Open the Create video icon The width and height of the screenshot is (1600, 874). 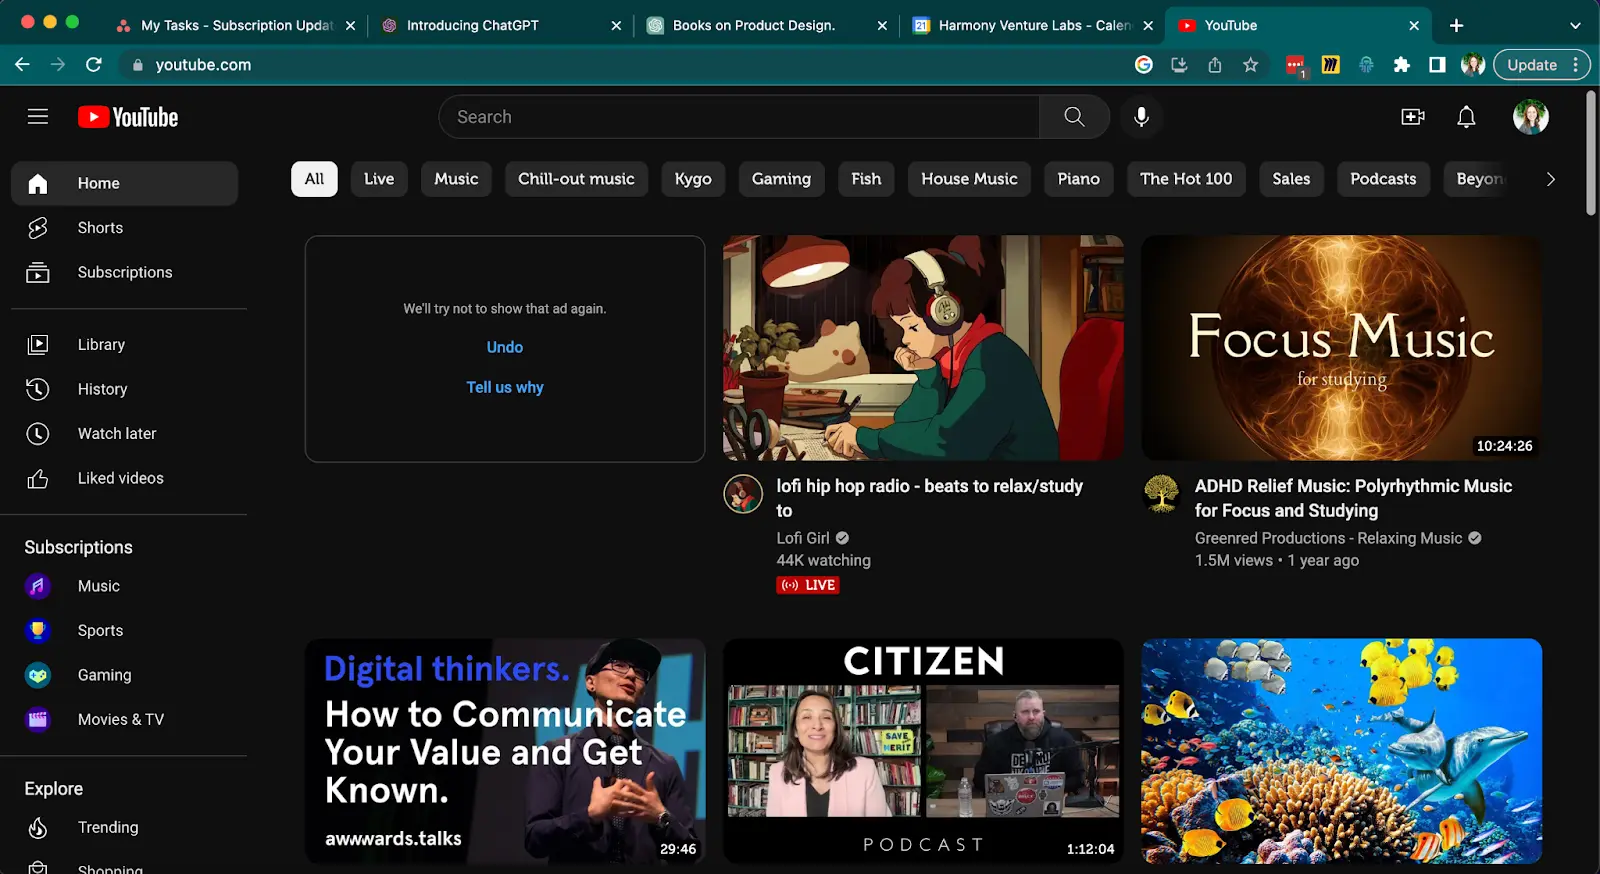coord(1413,117)
